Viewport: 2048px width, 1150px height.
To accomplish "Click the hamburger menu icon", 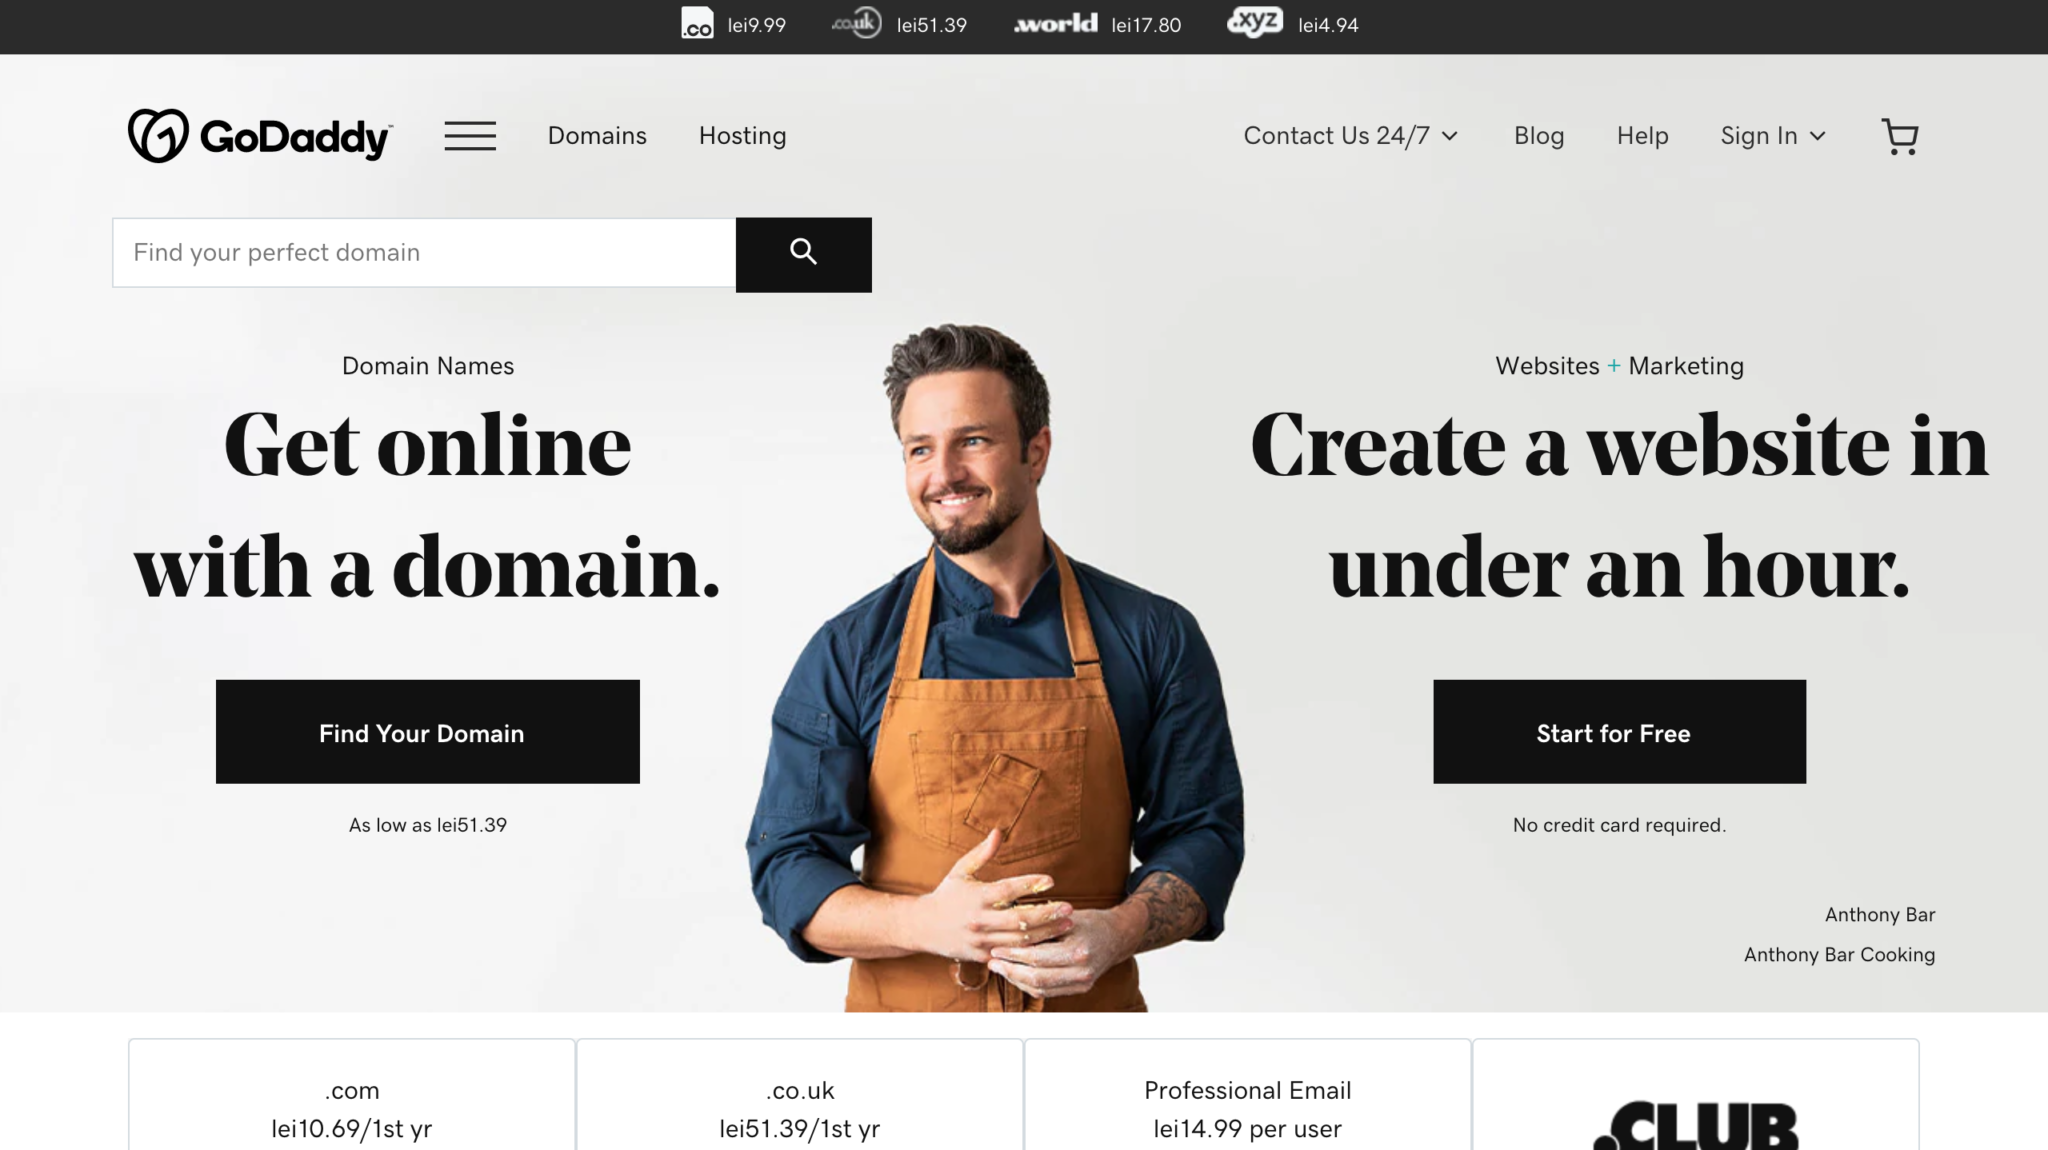I will coord(470,135).
